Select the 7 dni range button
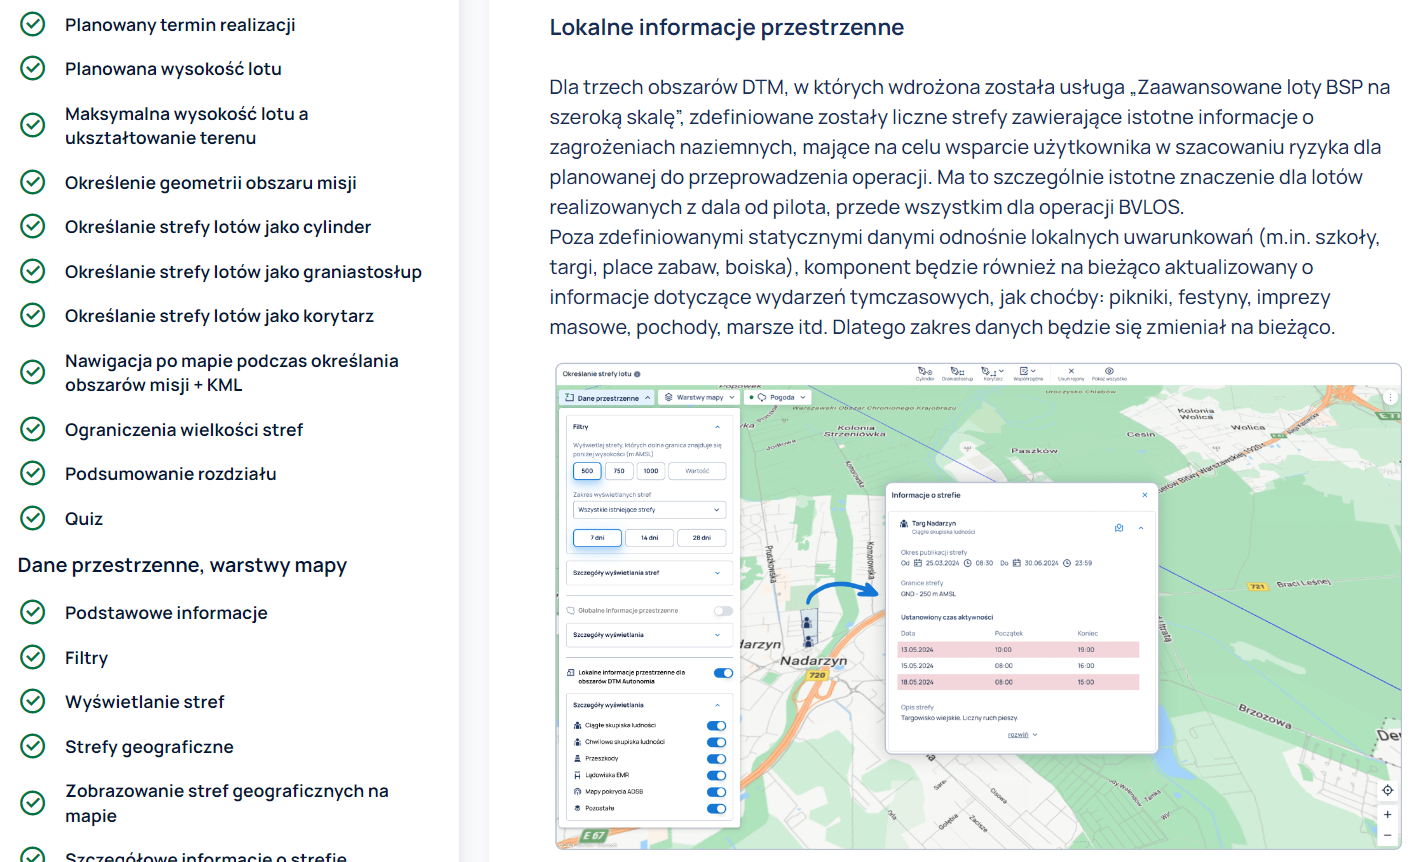This screenshot has height=862, width=1422. click(597, 538)
